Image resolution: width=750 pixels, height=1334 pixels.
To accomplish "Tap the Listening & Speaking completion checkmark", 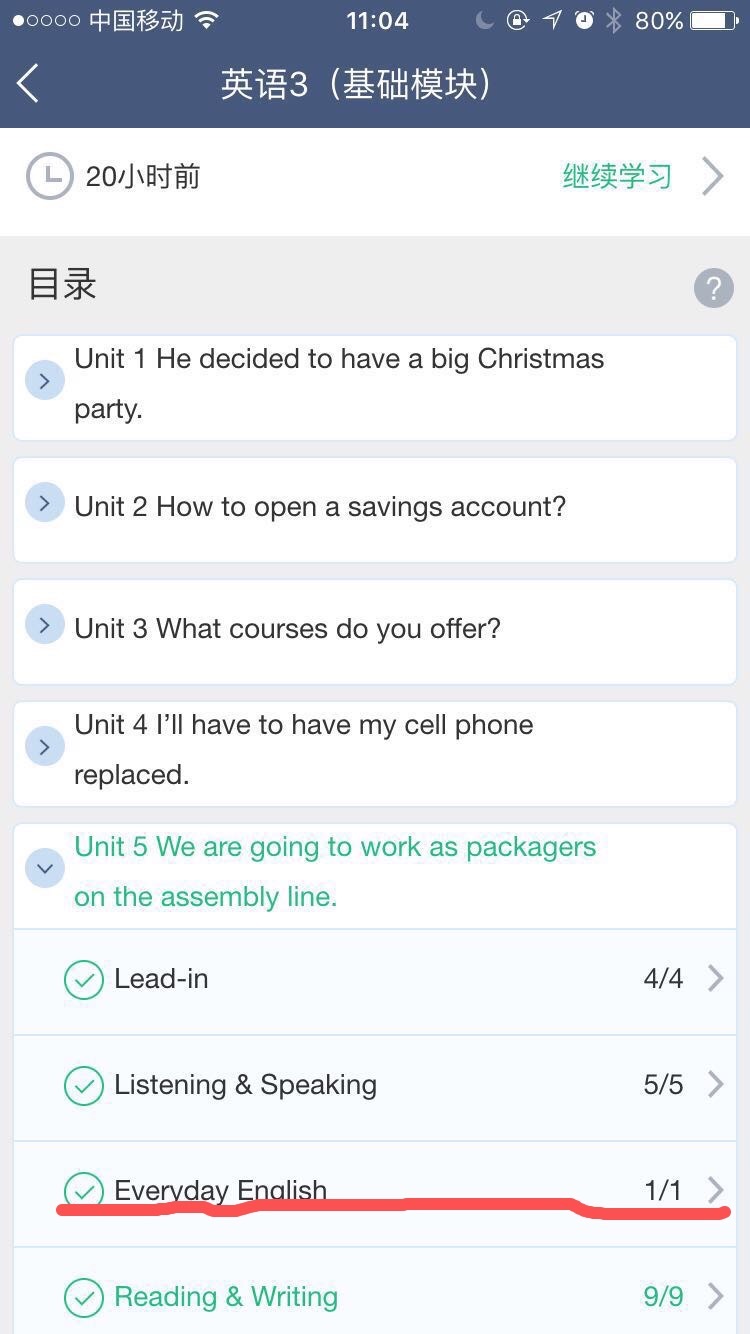I will click(84, 1086).
